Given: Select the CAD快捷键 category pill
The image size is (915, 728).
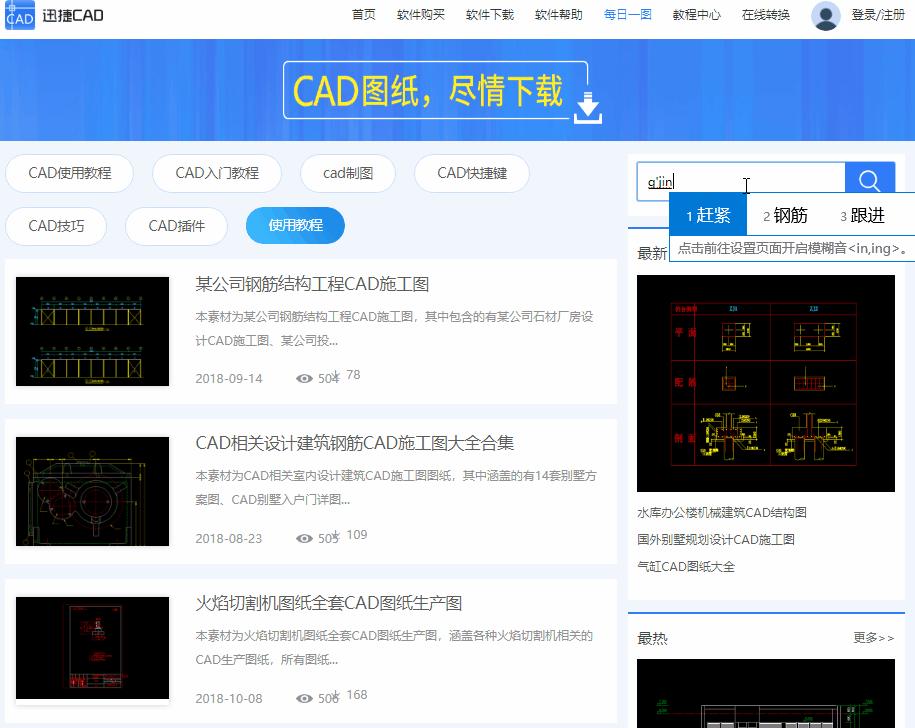Looking at the screenshot, I should pyautogui.click(x=474, y=173).
